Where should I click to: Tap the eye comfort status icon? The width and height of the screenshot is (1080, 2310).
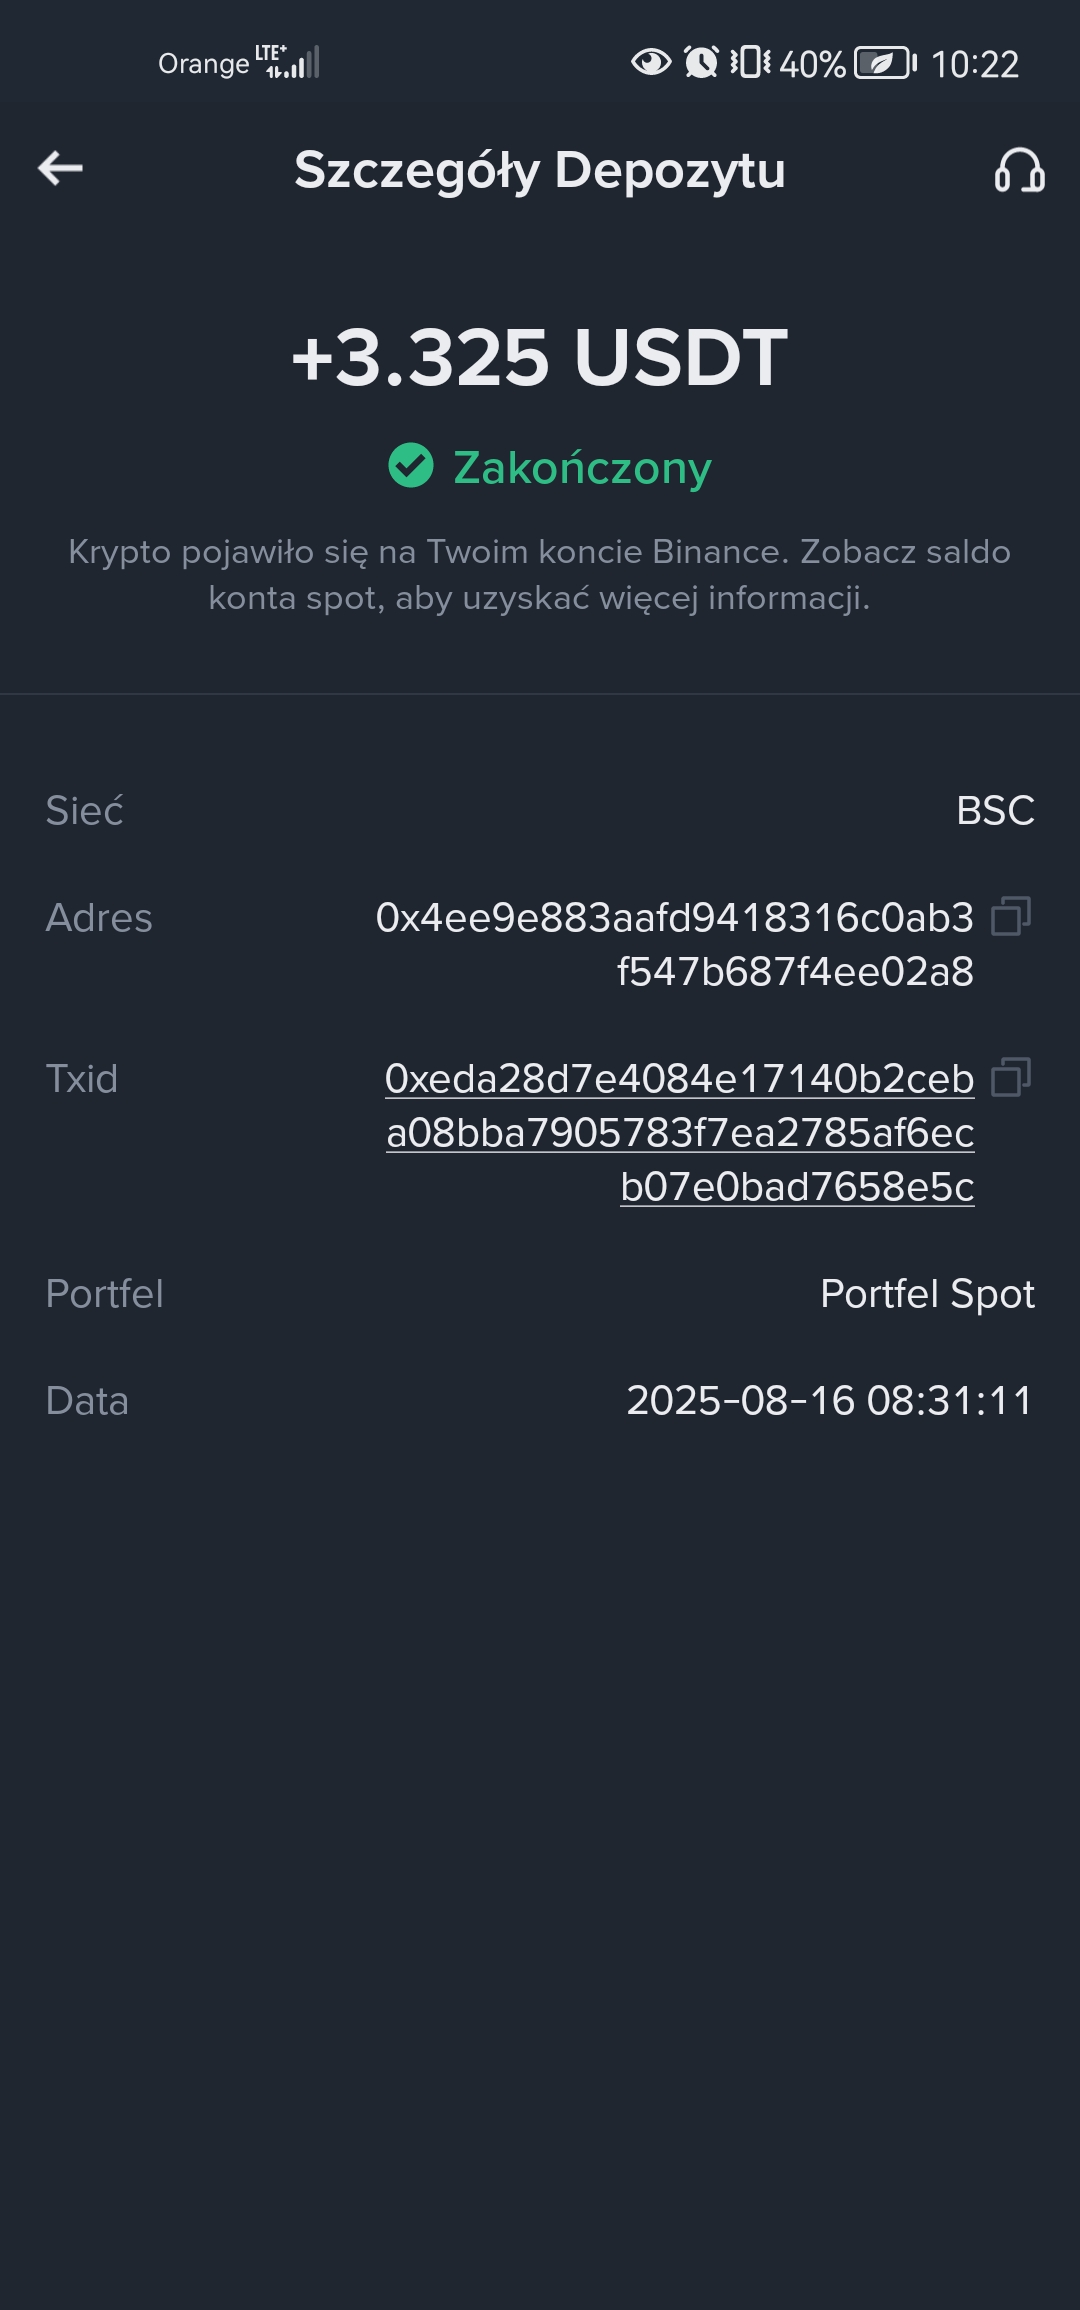pyautogui.click(x=651, y=62)
